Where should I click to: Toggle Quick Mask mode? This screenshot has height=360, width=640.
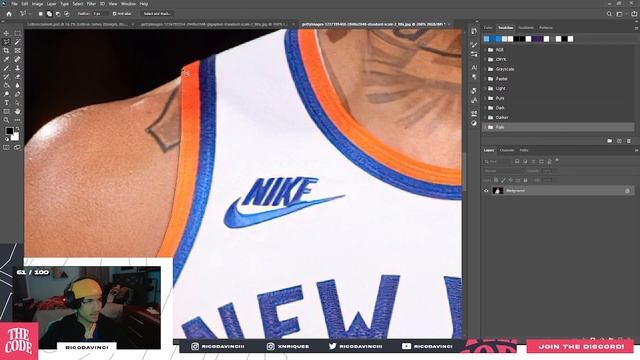coord(6,147)
